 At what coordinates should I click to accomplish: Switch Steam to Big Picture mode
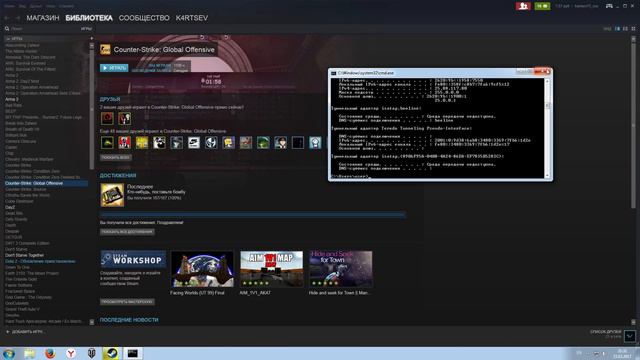click(x=609, y=6)
